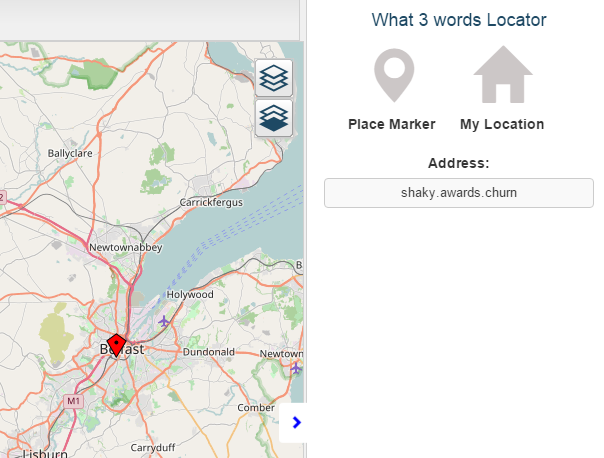604x458 pixels.
Task: Open the base layers filled-stack icon
Action: coord(273,118)
